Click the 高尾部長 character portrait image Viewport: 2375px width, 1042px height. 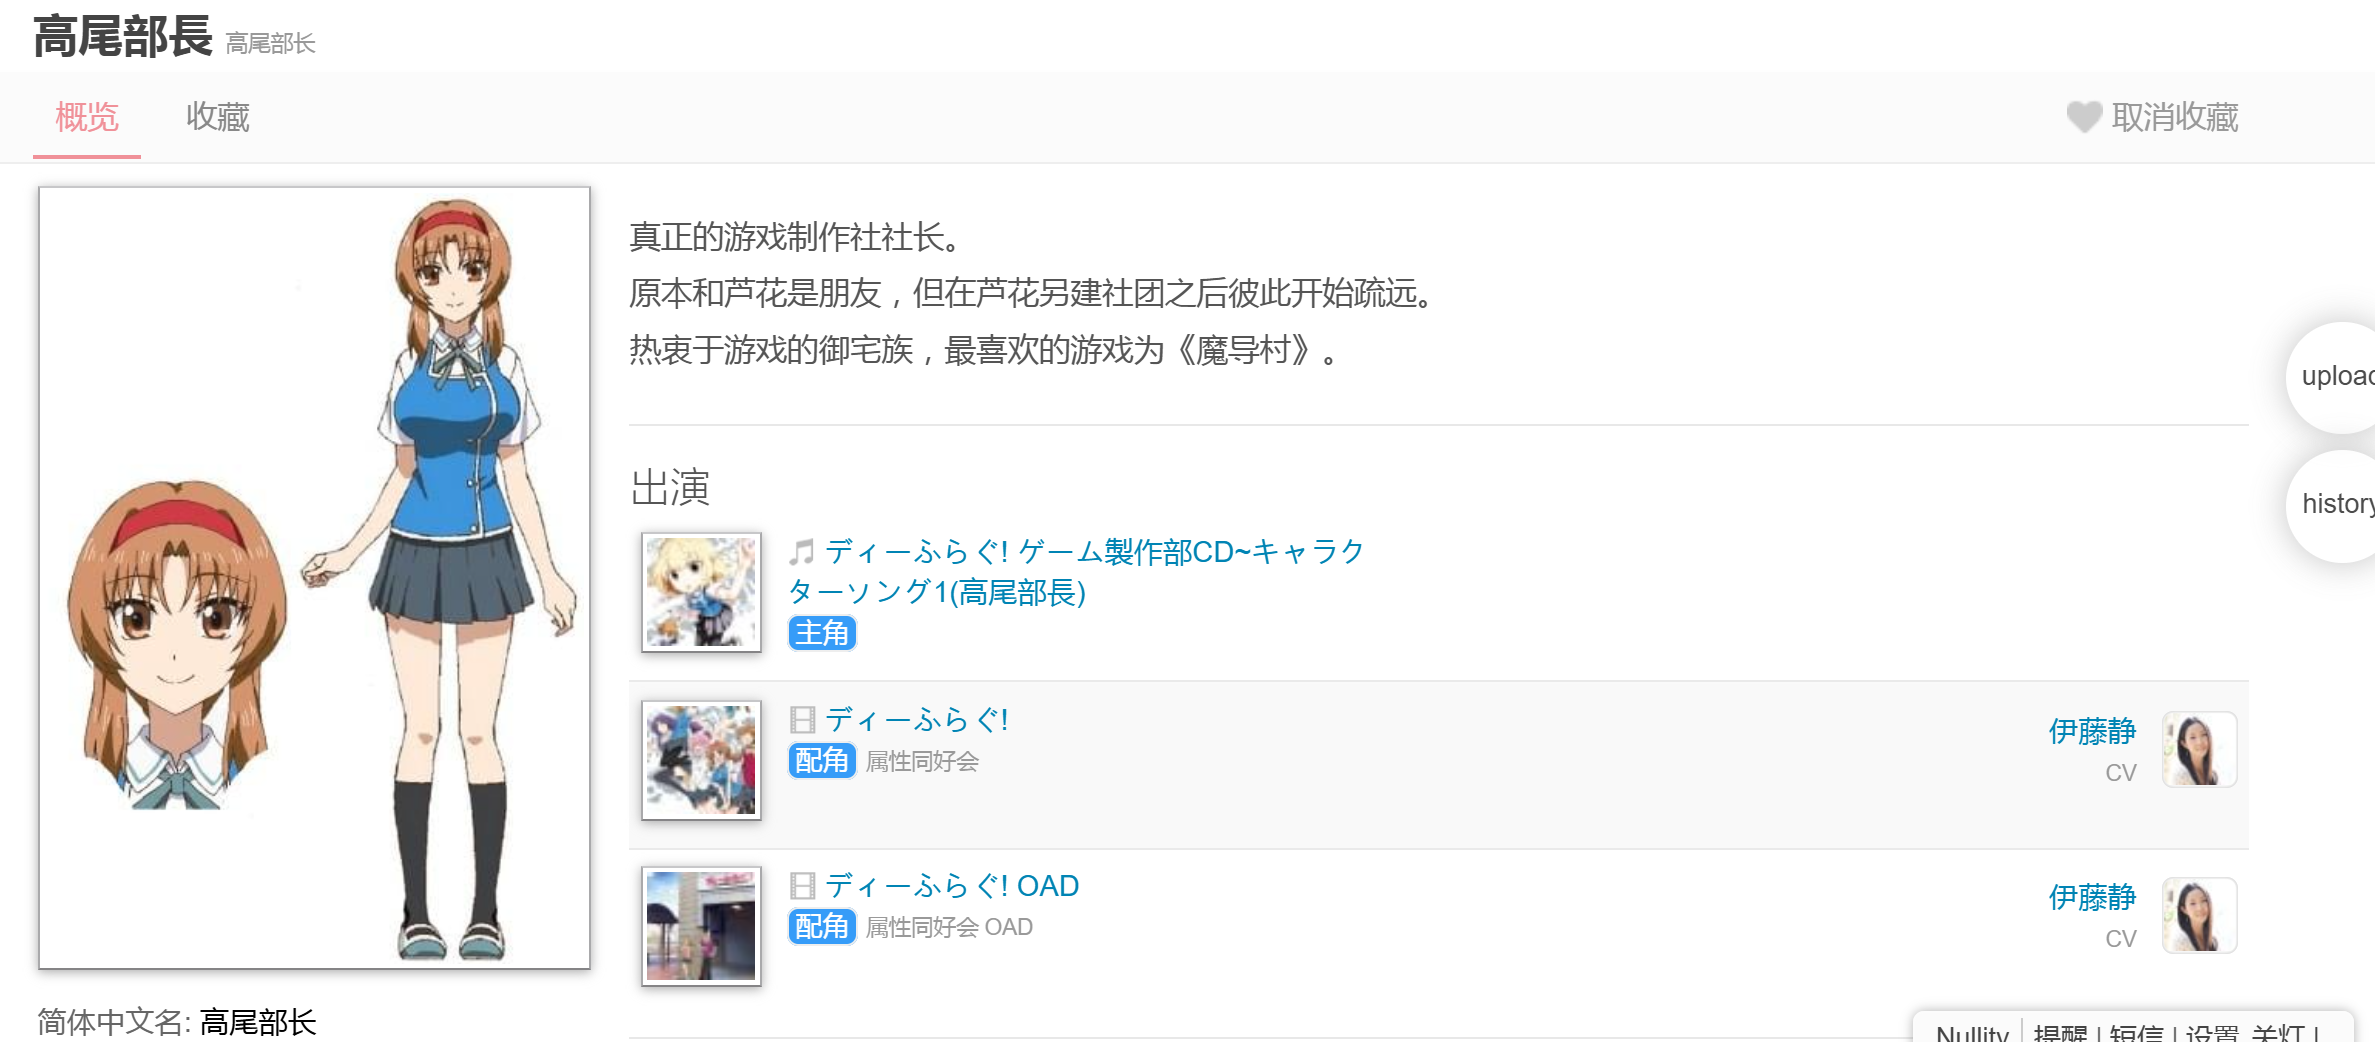[314, 578]
